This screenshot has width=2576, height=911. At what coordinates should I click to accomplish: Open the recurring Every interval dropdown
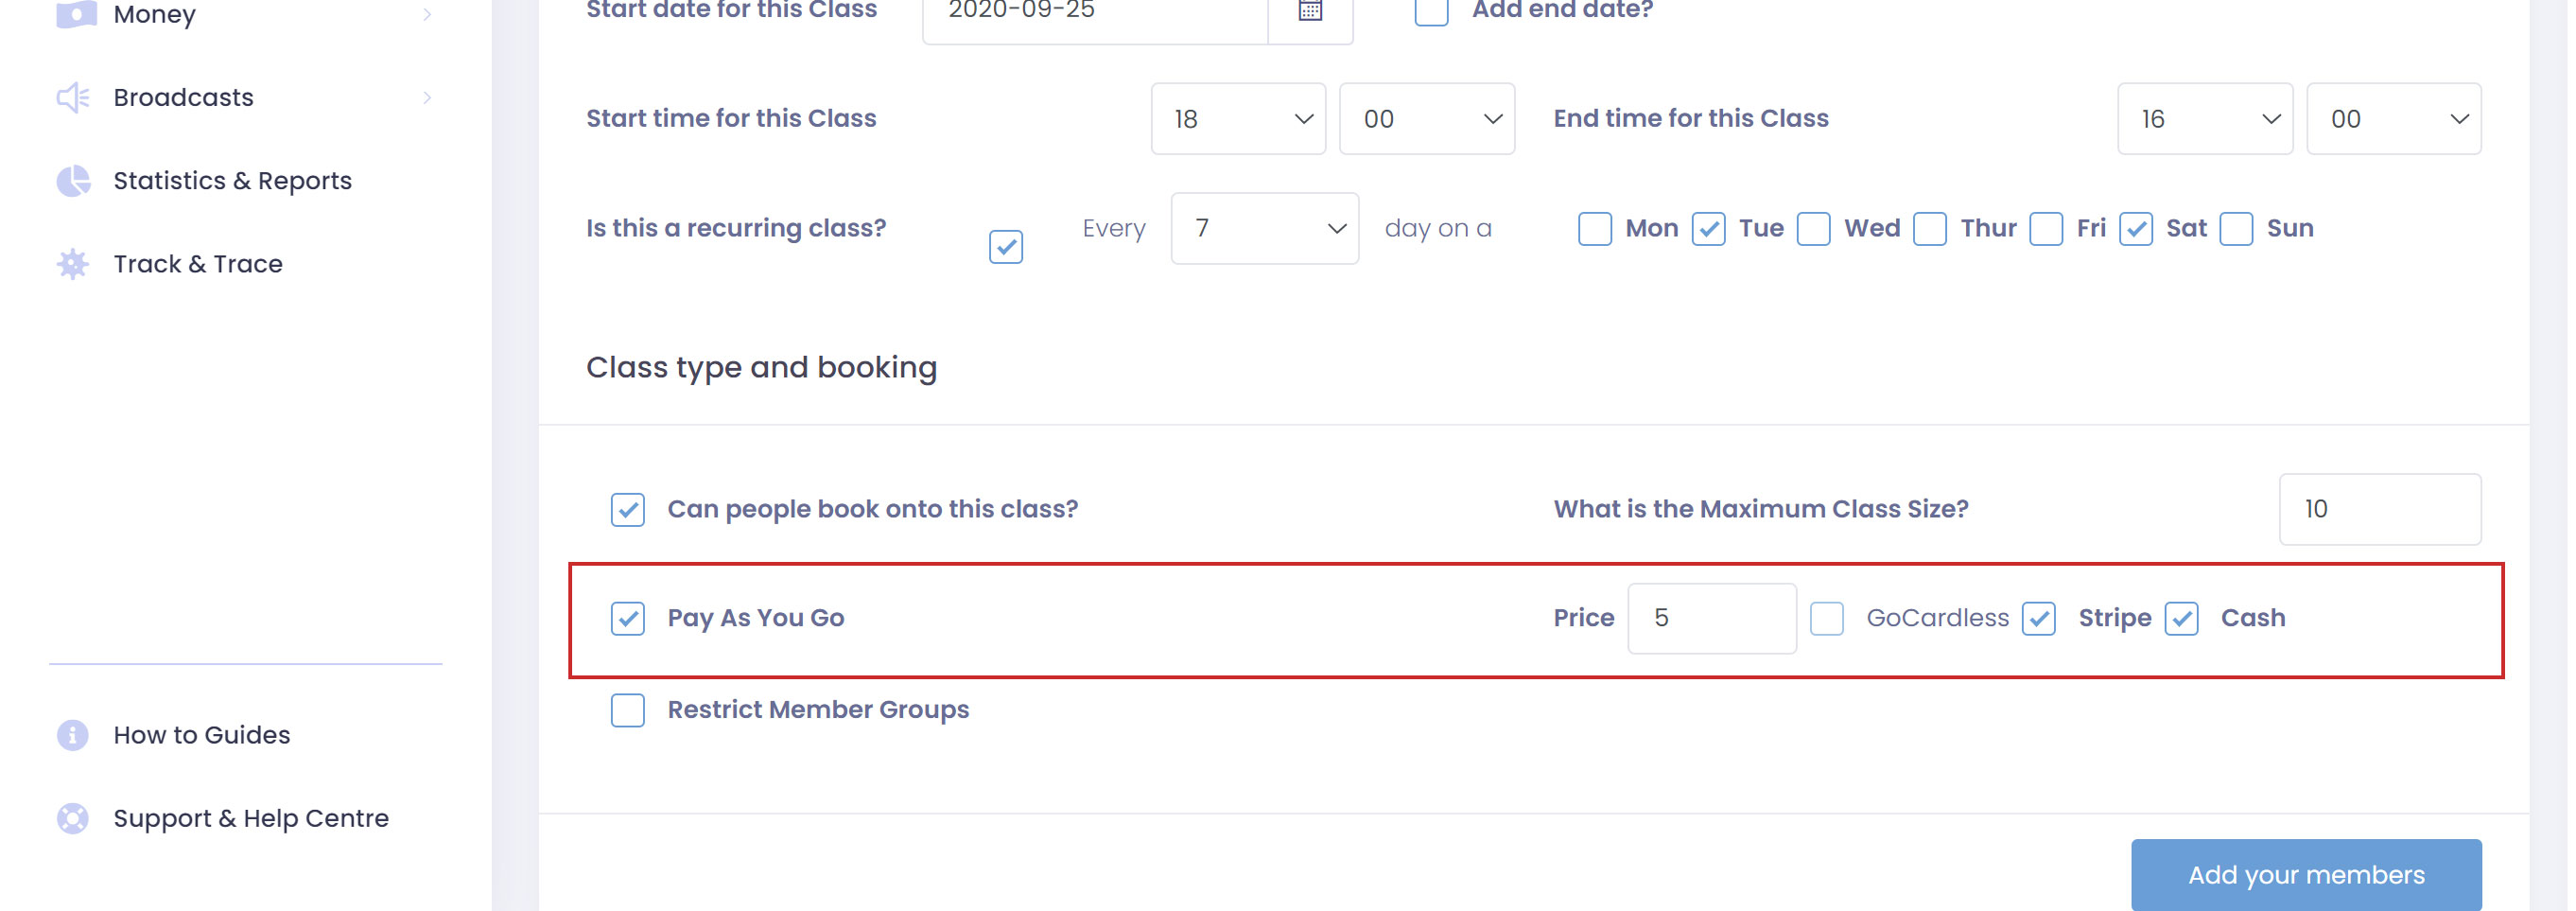(1264, 229)
